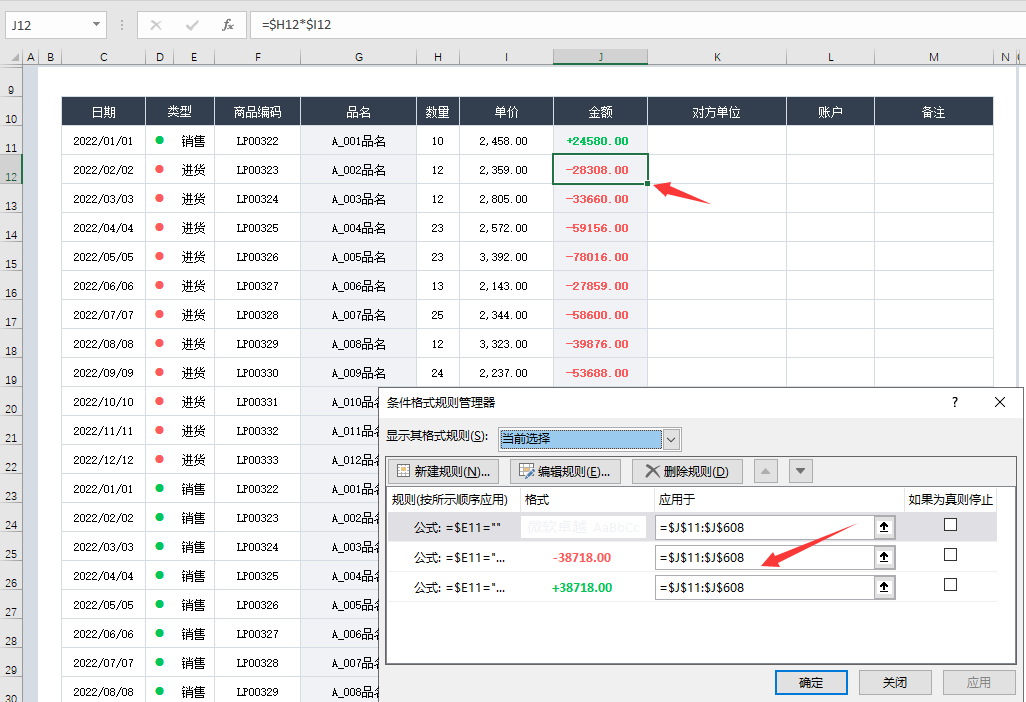Viewport: 1026px width, 702px height.
Task: Click the red dot icon for 2022/12/12 row
Action: tap(159, 459)
